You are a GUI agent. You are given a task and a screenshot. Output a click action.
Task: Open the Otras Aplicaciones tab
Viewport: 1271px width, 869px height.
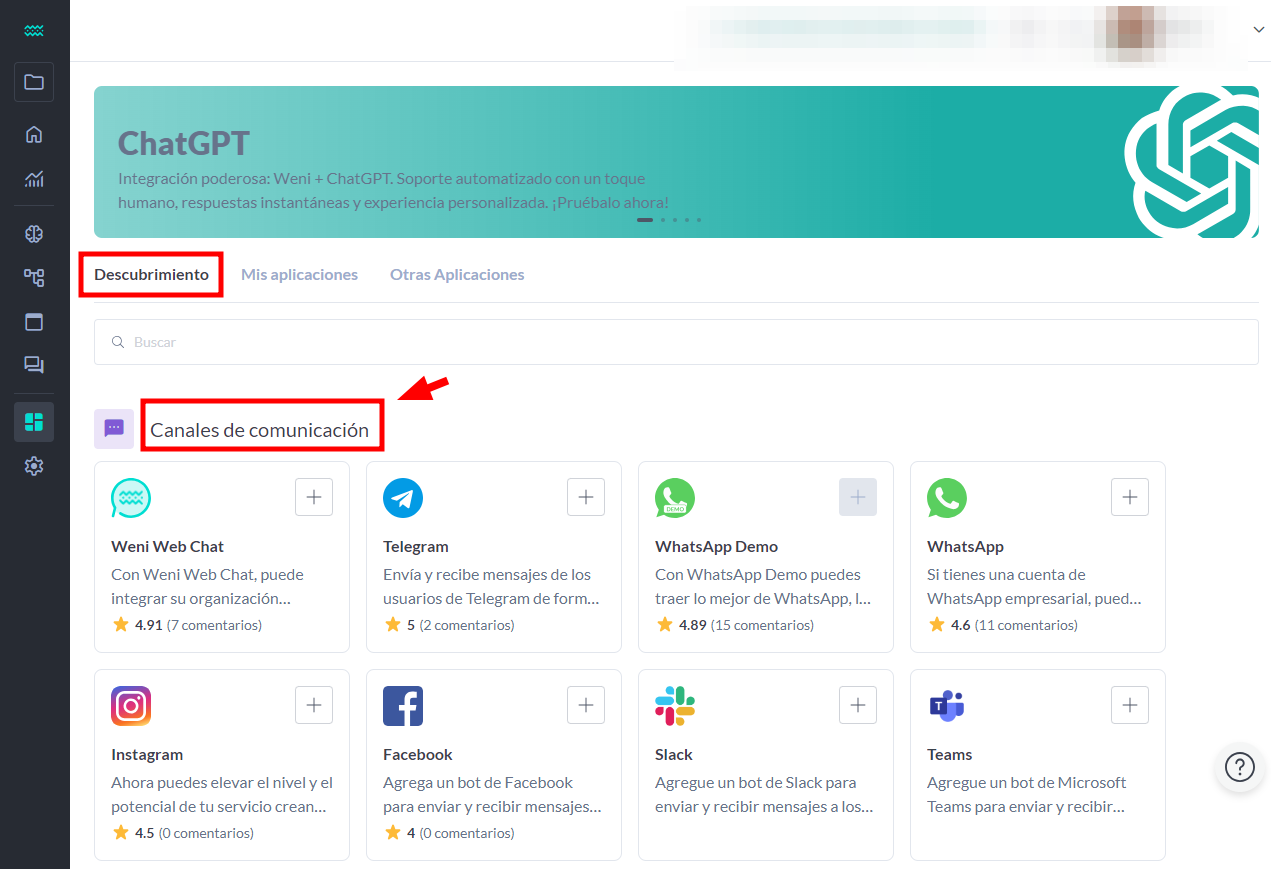pyautogui.click(x=457, y=274)
